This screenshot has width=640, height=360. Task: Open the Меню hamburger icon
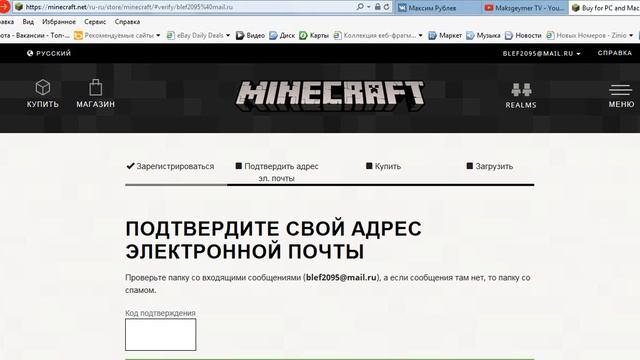pyautogui.click(x=621, y=90)
